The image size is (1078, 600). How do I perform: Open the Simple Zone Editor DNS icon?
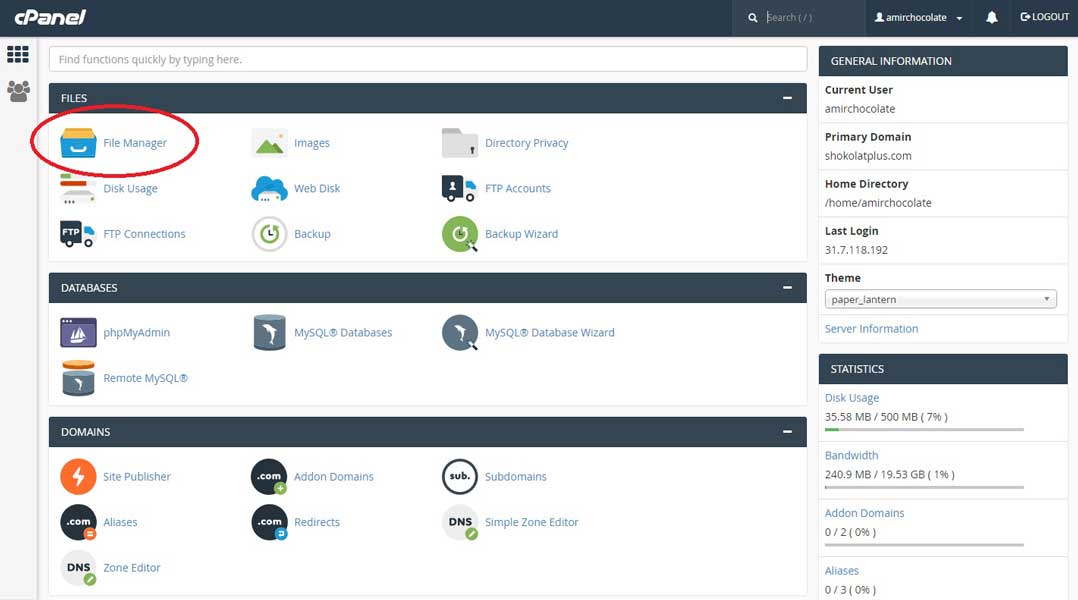click(460, 522)
